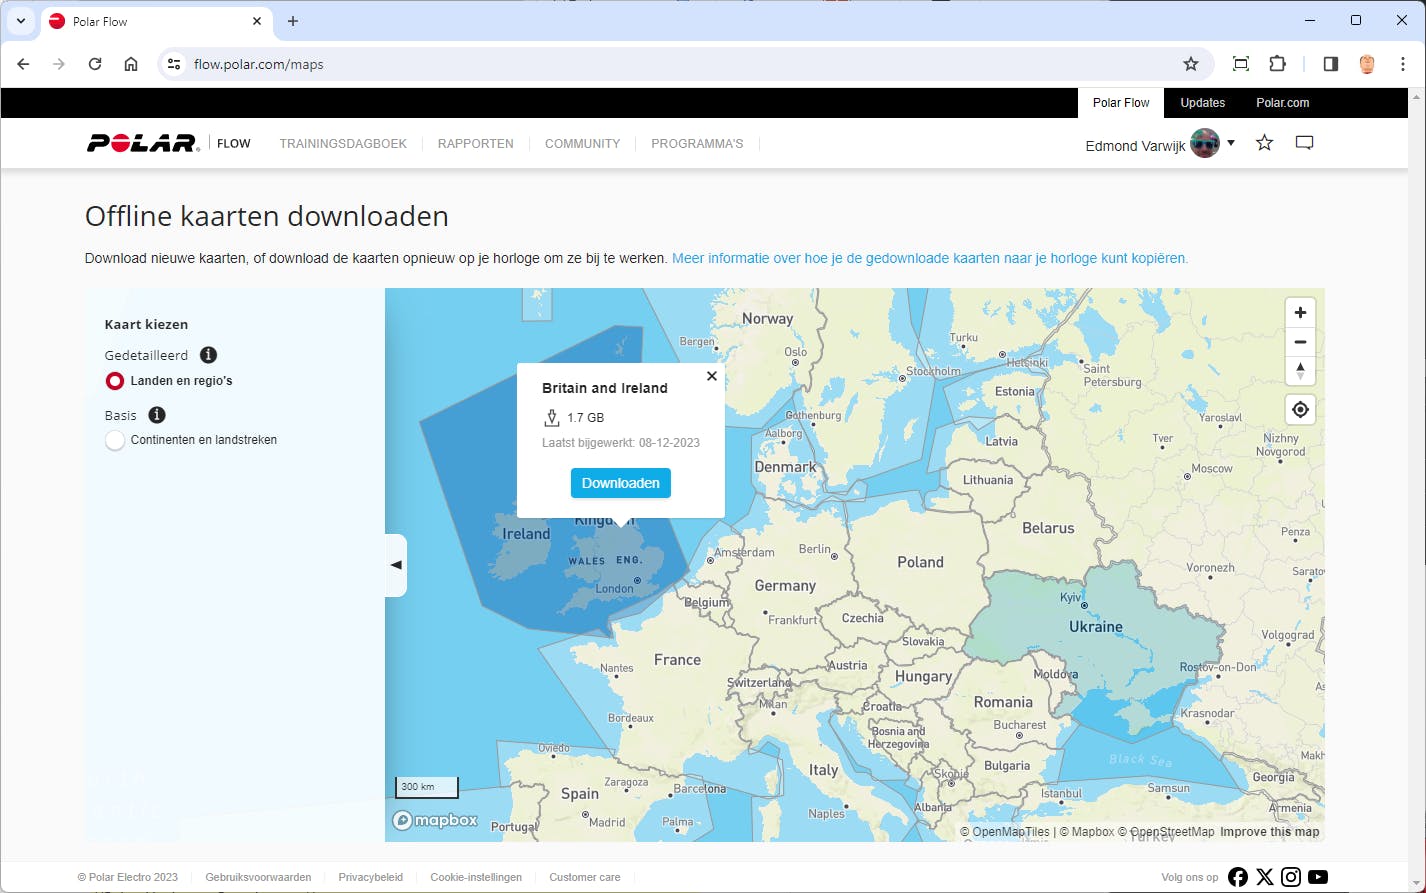Show info about Basis maps
The image size is (1426, 893).
click(157, 415)
